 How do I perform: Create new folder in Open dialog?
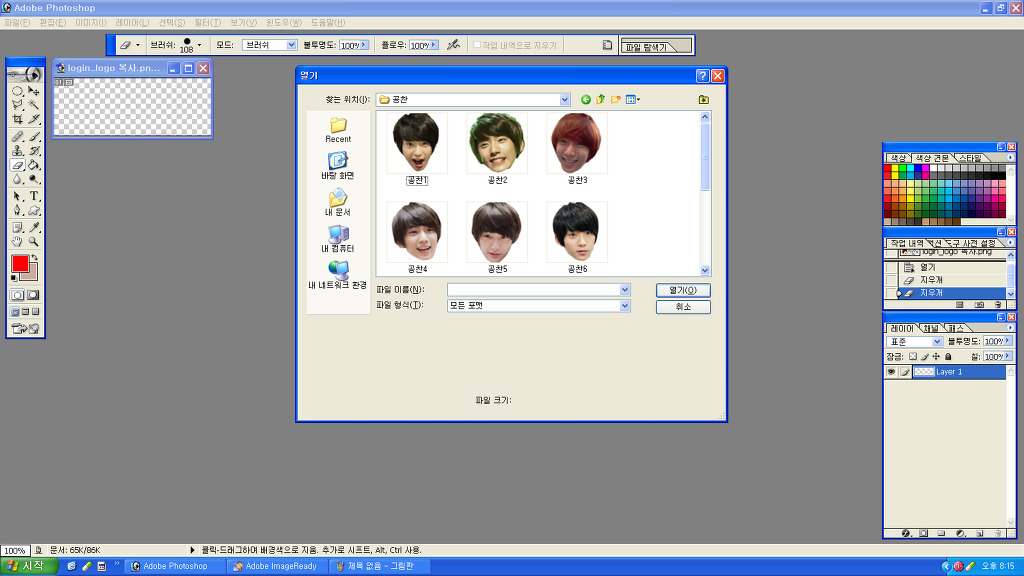[616, 99]
